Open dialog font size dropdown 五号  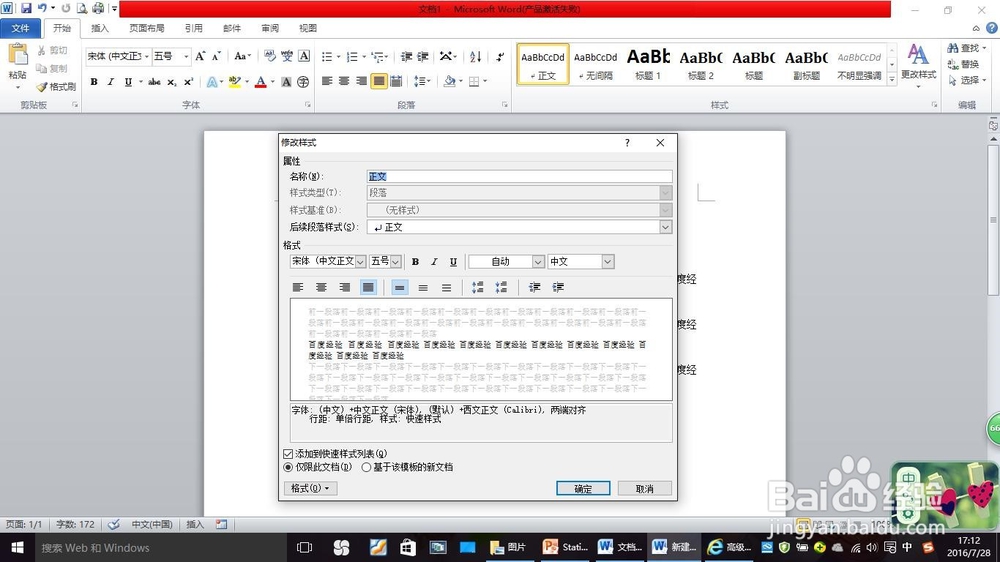pyautogui.click(x=395, y=262)
